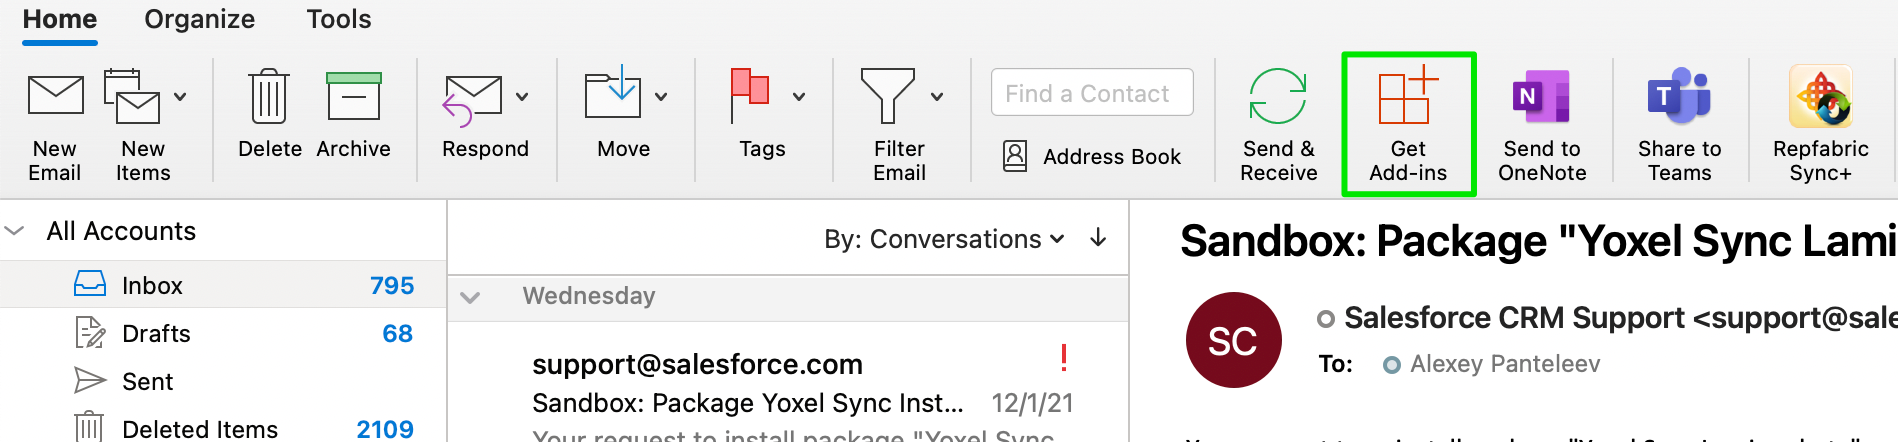The image size is (1898, 442).
Task: Open the Respond dropdown arrow
Action: (522, 97)
